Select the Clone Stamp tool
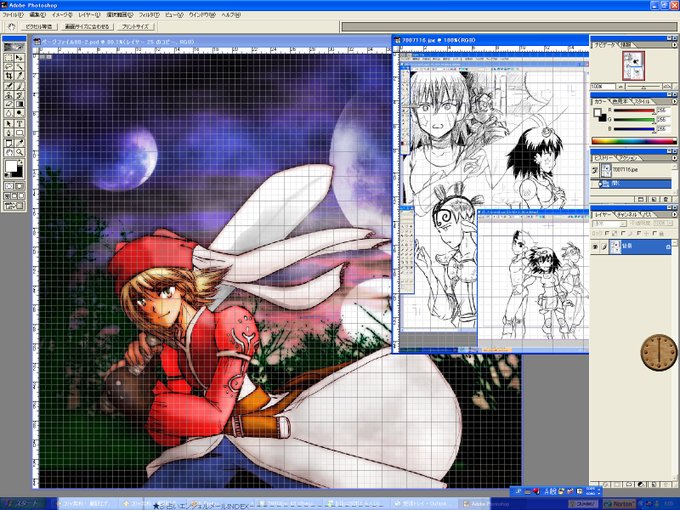Image resolution: width=680 pixels, height=510 pixels. [x=9, y=95]
